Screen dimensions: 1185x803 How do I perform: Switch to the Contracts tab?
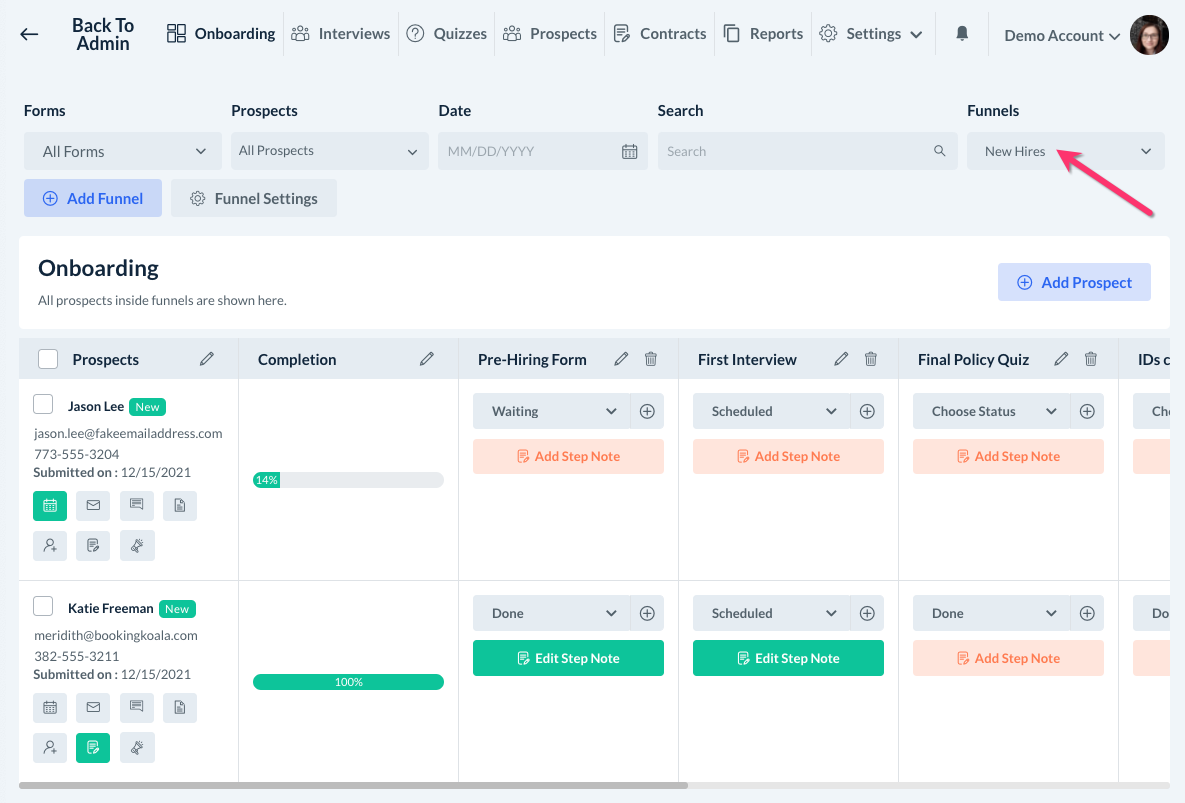click(x=660, y=34)
